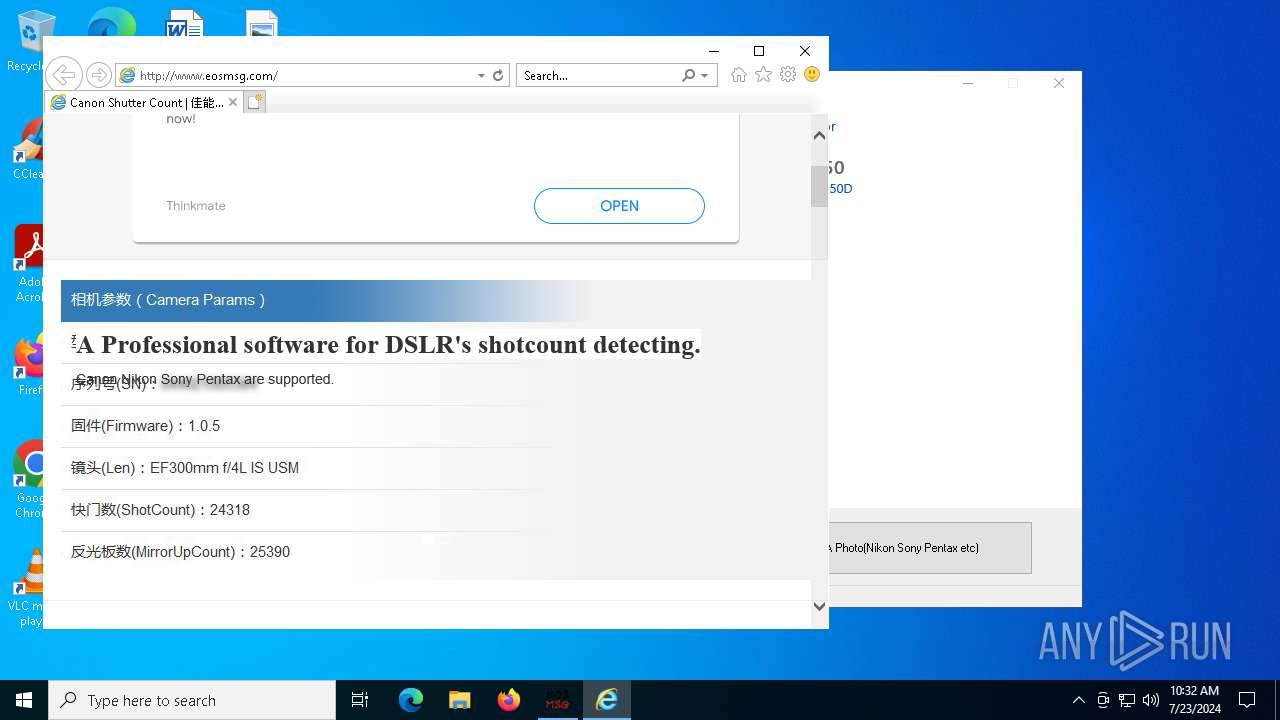Click the Thinkmate advertiser label
1280x720 pixels.
[196, 206]
